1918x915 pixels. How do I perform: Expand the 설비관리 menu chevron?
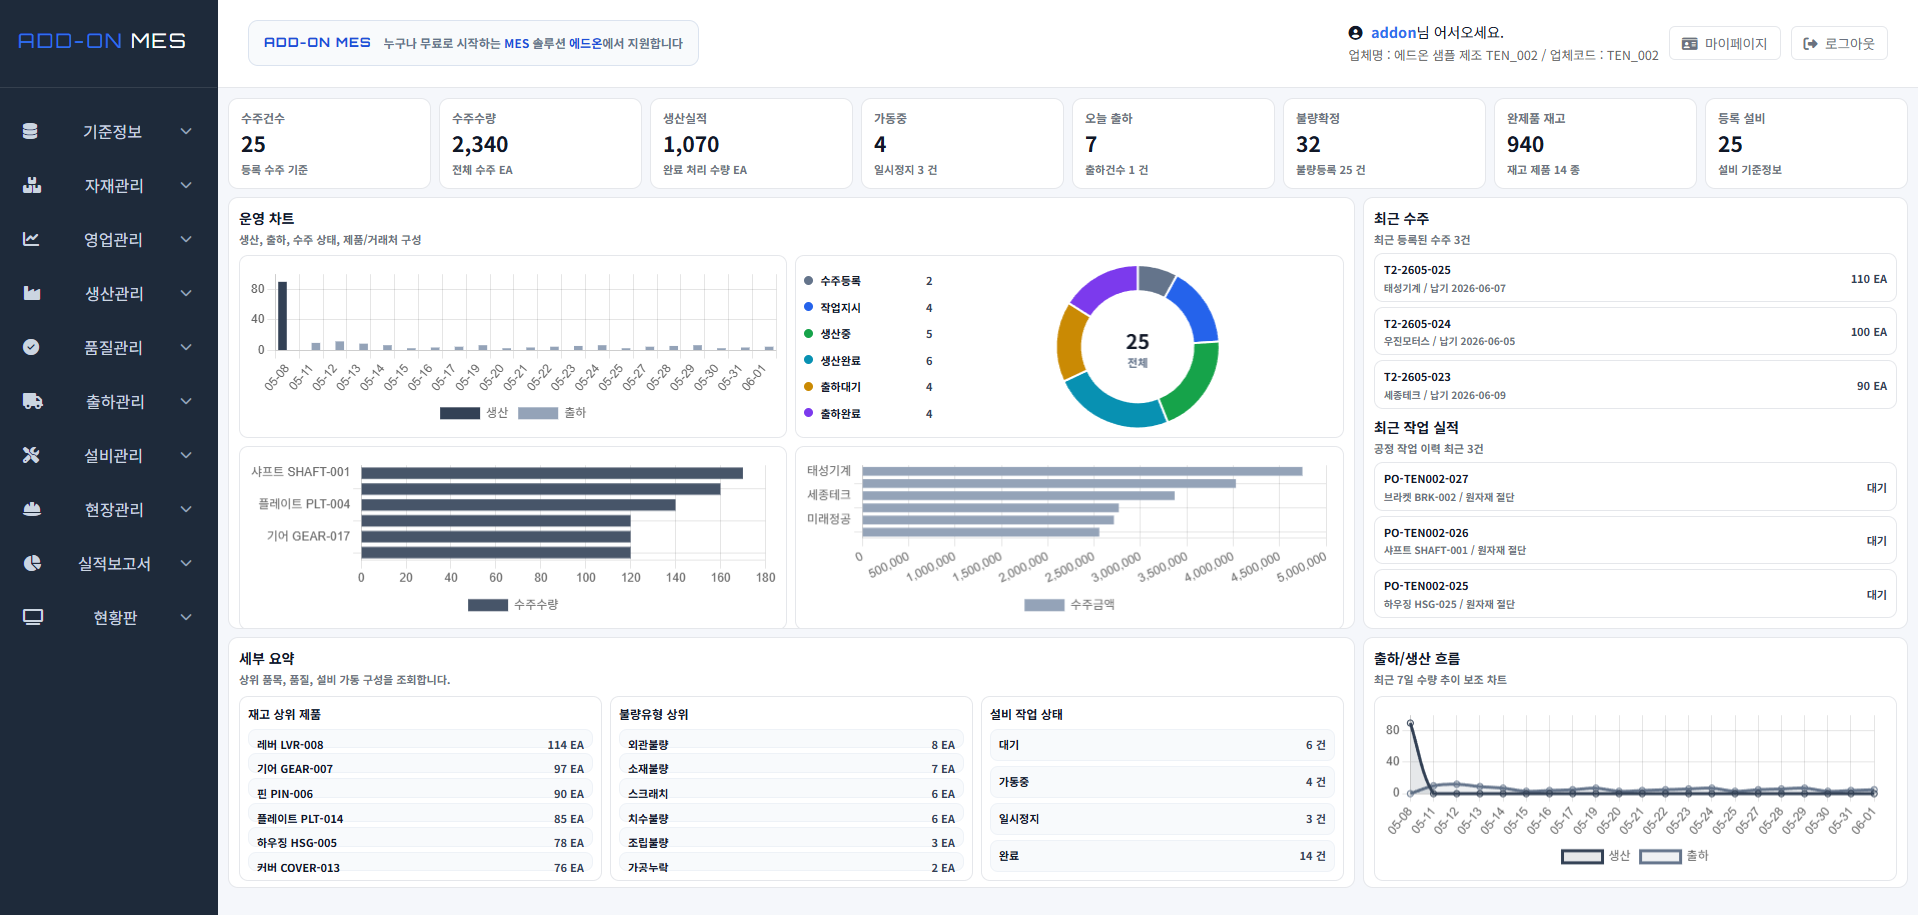186,455
